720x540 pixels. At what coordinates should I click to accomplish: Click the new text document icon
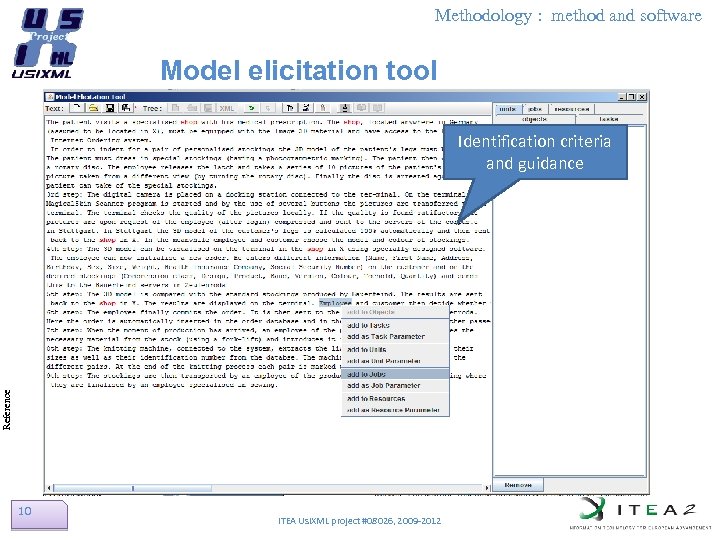tap(77, 108)
